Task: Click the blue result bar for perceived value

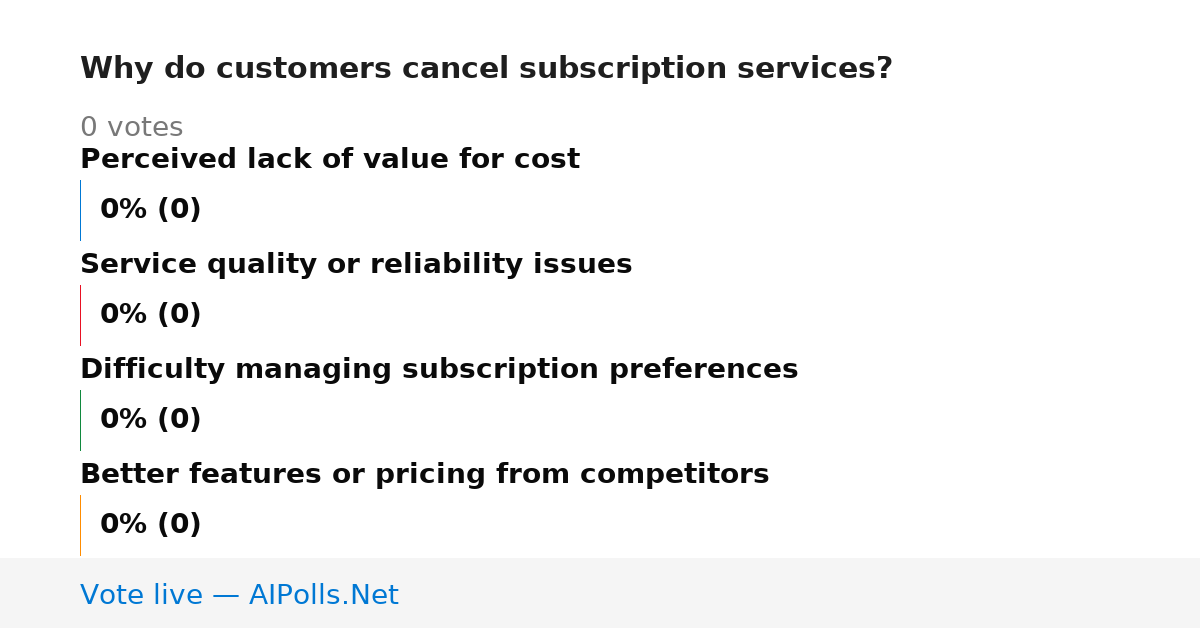Action: click(80, 210)
